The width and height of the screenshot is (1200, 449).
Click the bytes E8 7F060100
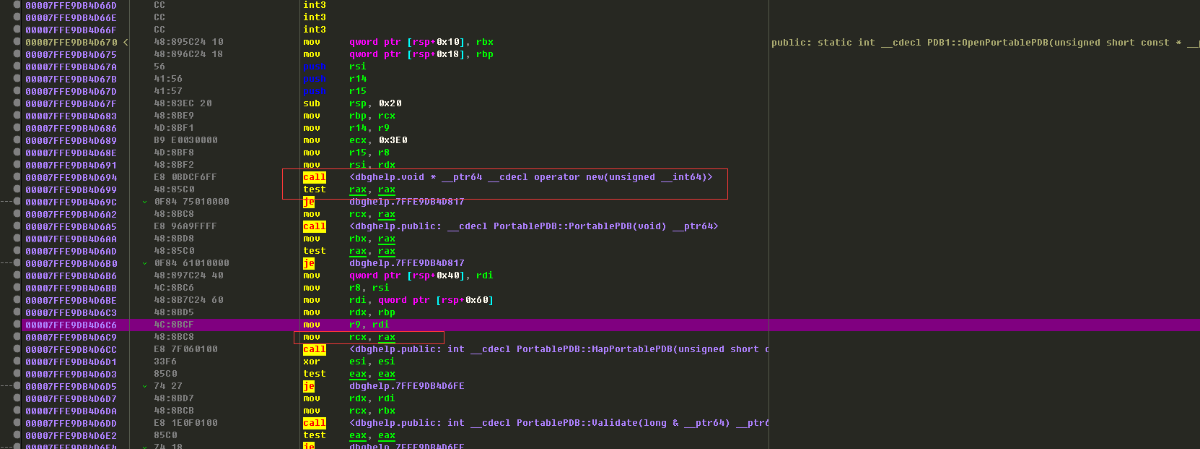185,349
